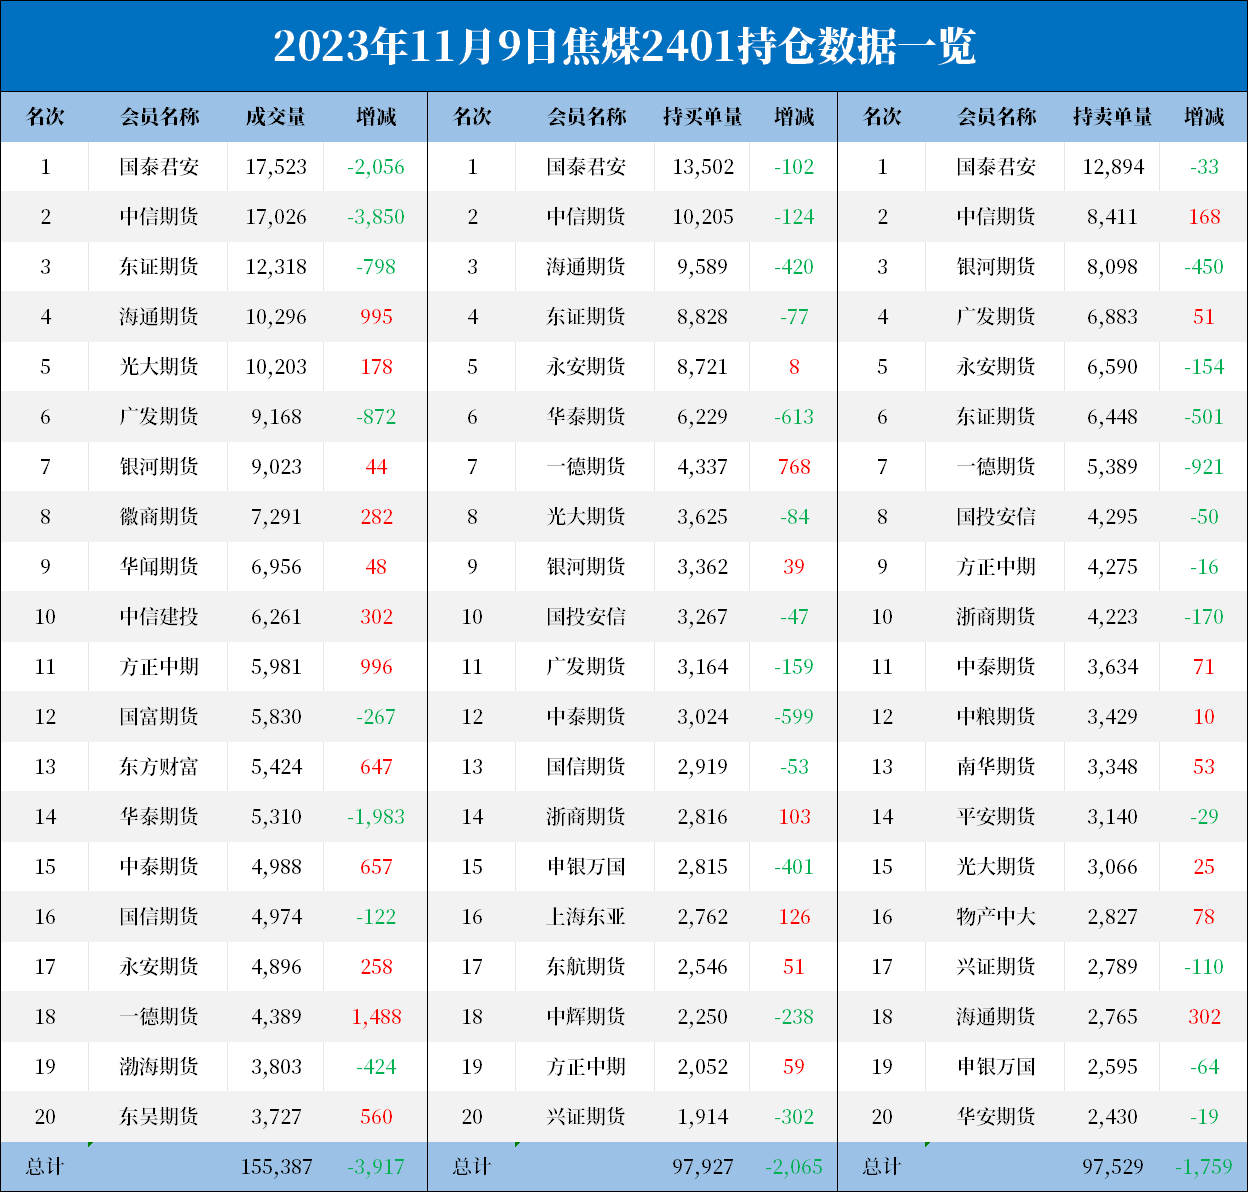The width and height of the screenshot is (1249, 1192).
Task: Click the 8,098 cell for 银河期货
Action: pyautogui.click(x=1113, y=267)
